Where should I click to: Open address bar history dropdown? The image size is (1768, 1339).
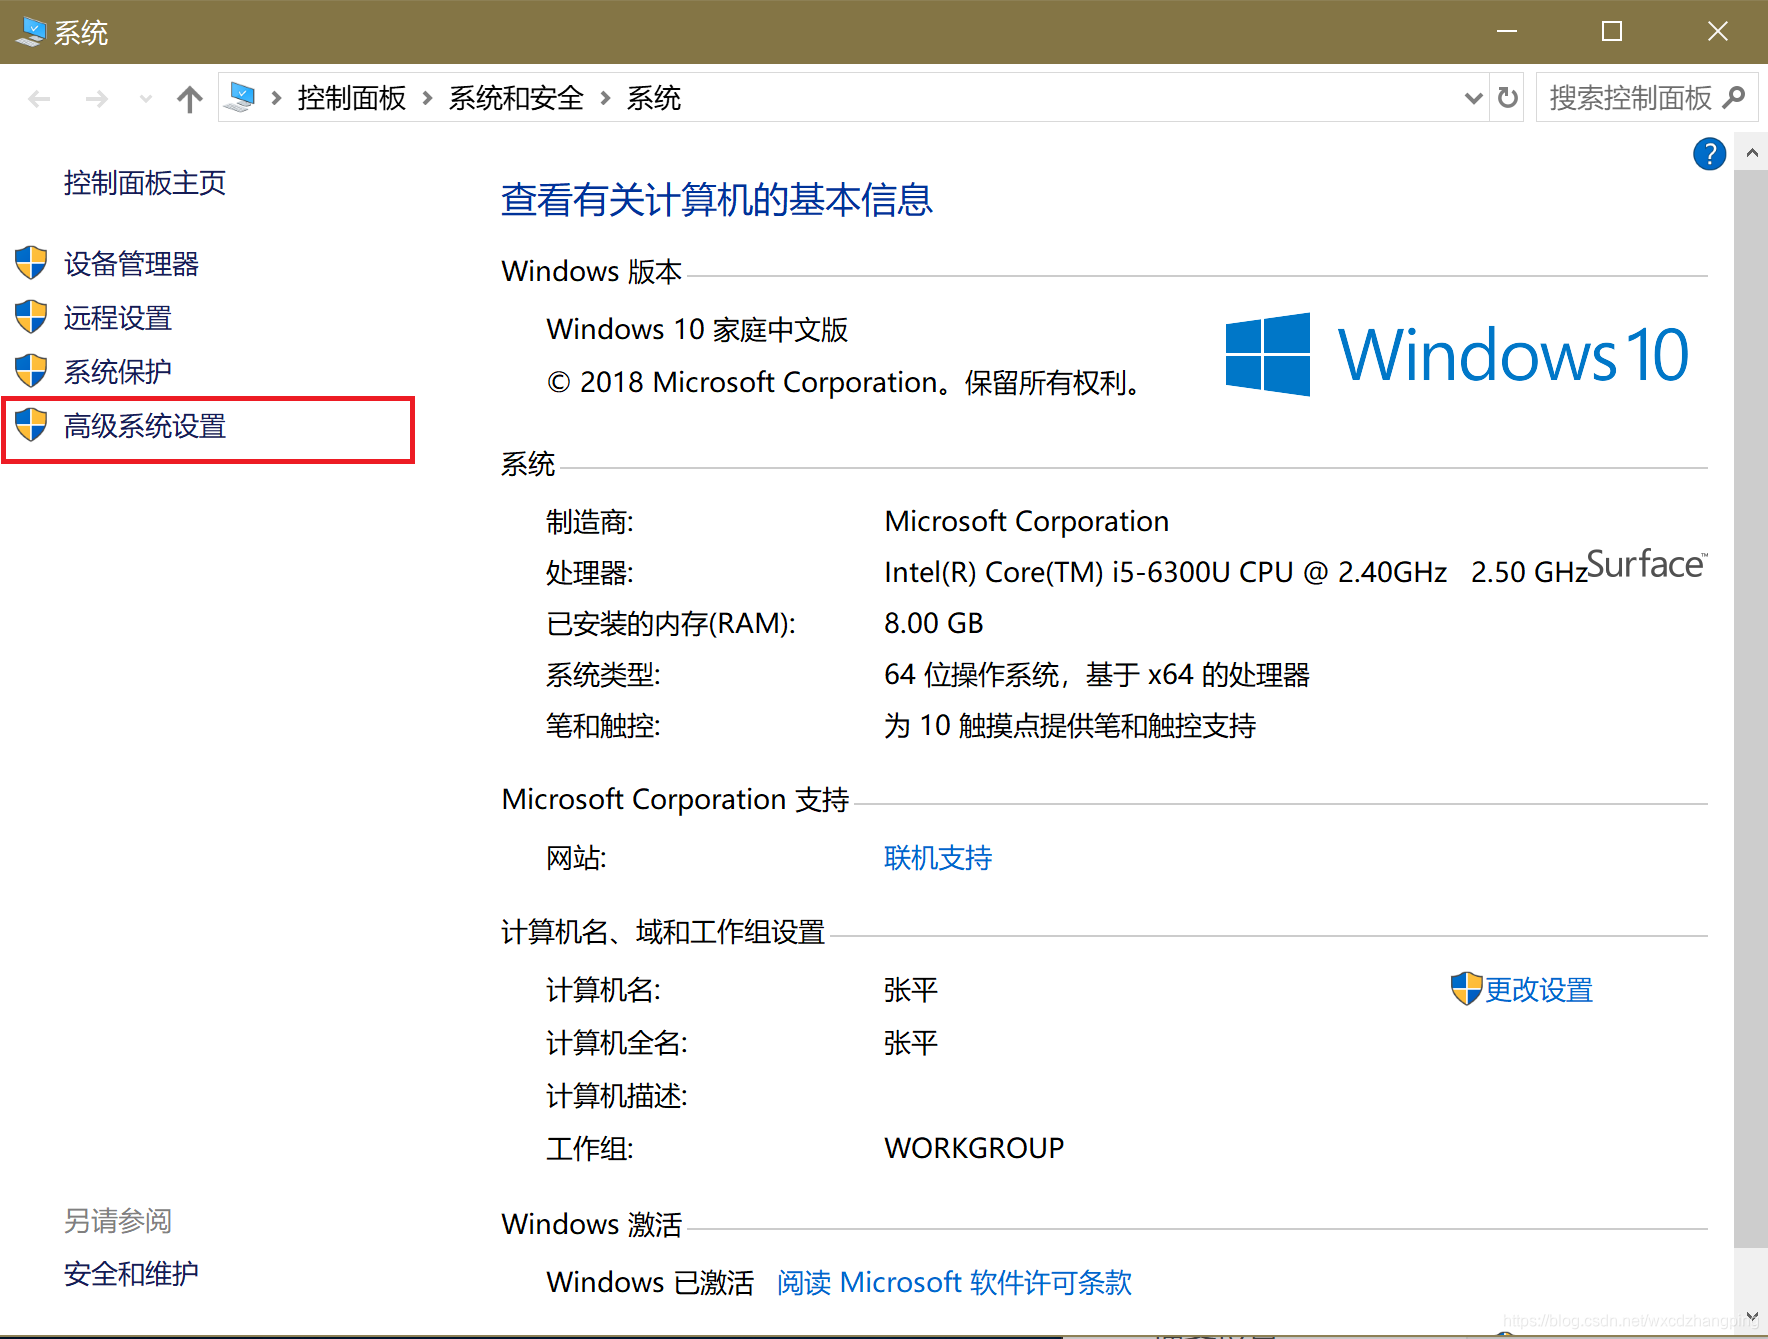(x=1473, y=97)
